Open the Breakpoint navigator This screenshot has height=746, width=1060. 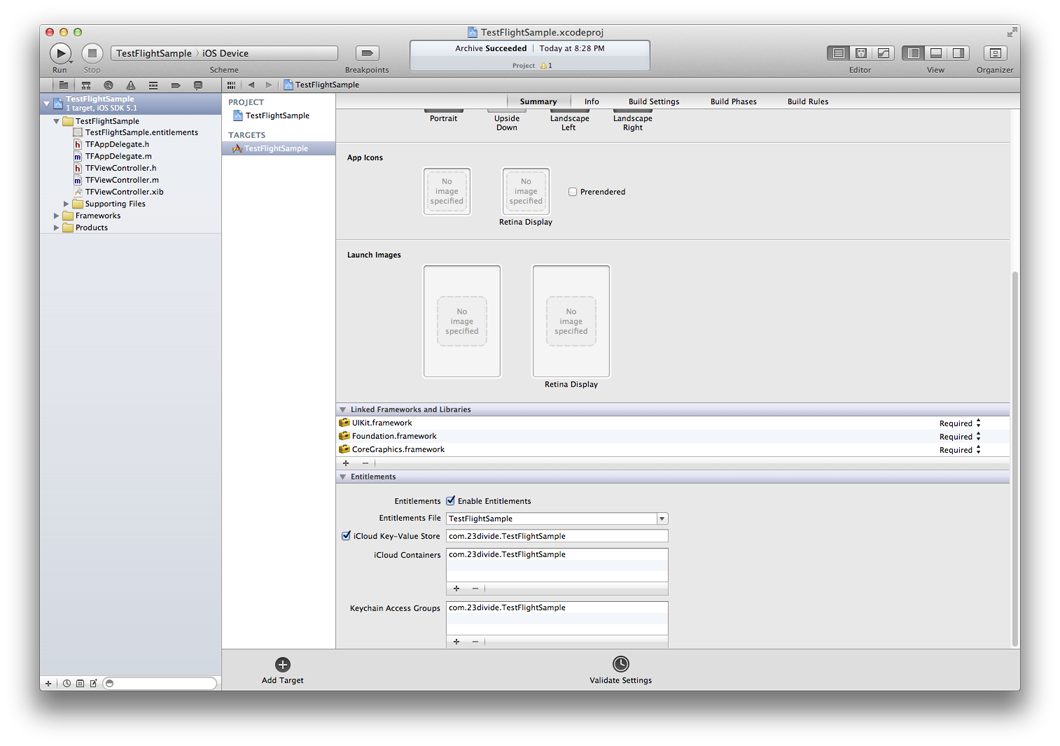[176, 85]
